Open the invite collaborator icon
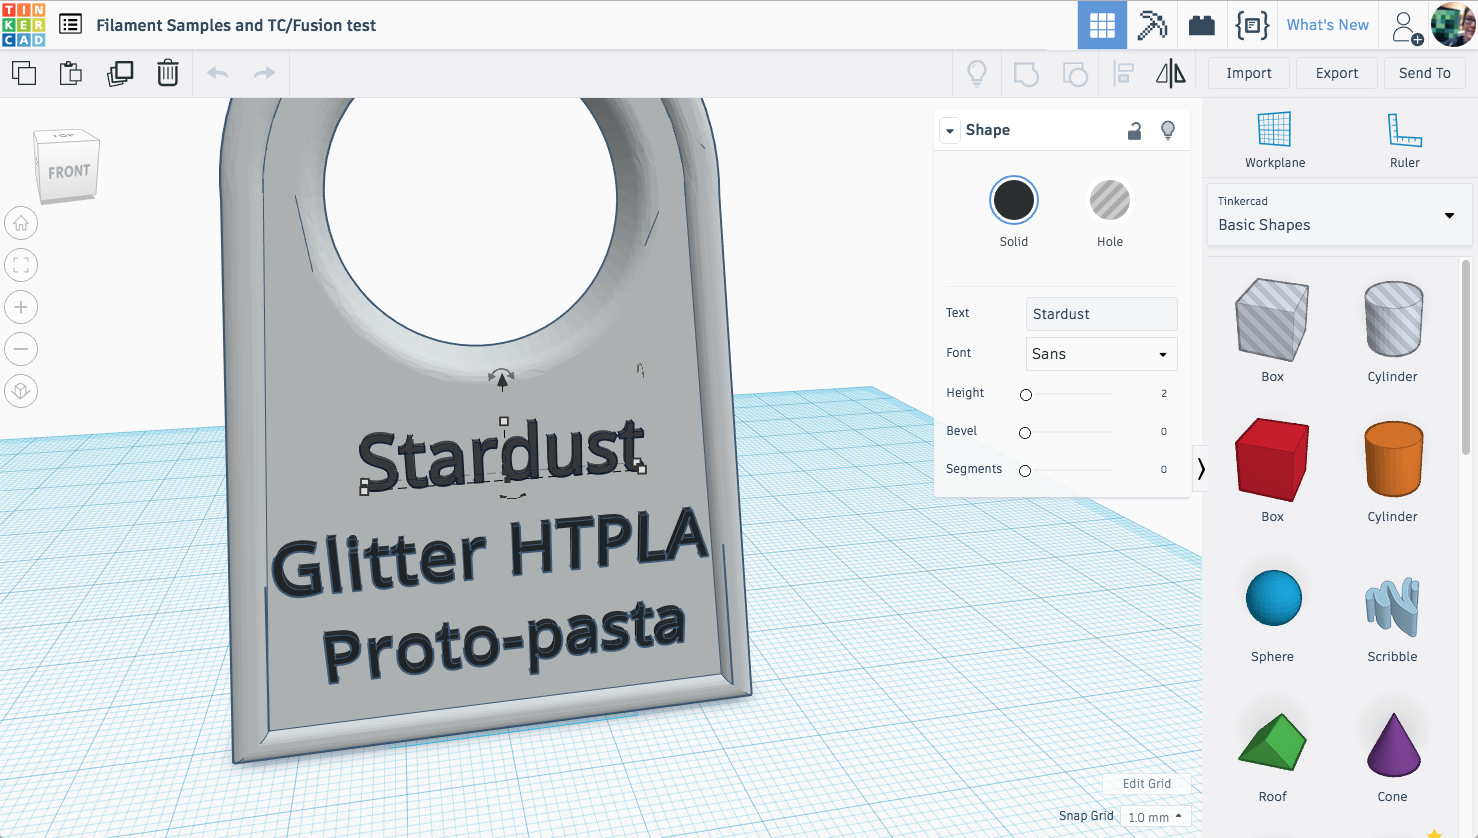 (x=1407, y=27)
